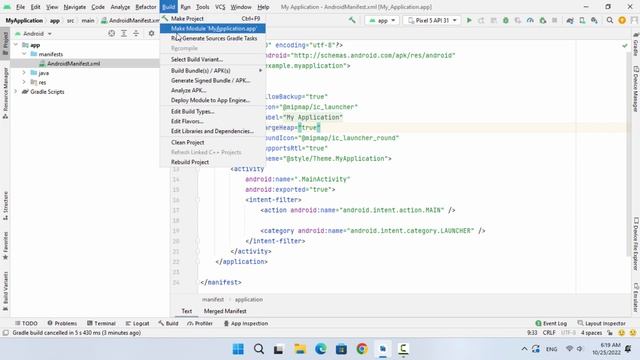Open Resource Manager sidebar tab
The width and height of the screenshot is (640, 360).
[5, 93]
